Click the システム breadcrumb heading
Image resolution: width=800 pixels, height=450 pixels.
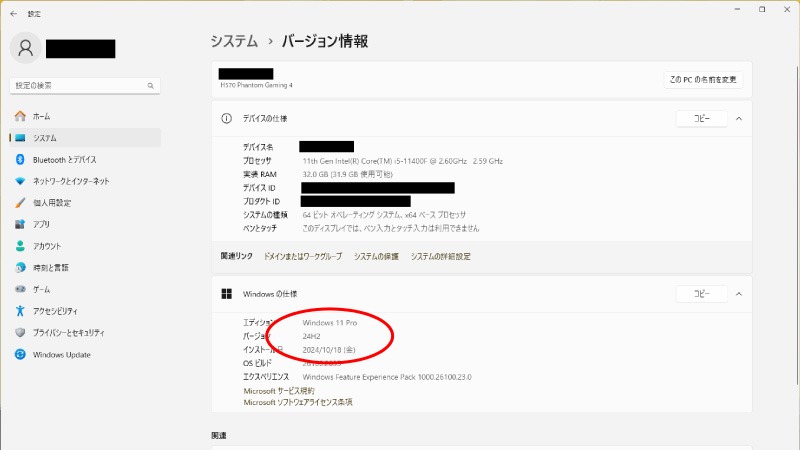(x=235, y=42)
